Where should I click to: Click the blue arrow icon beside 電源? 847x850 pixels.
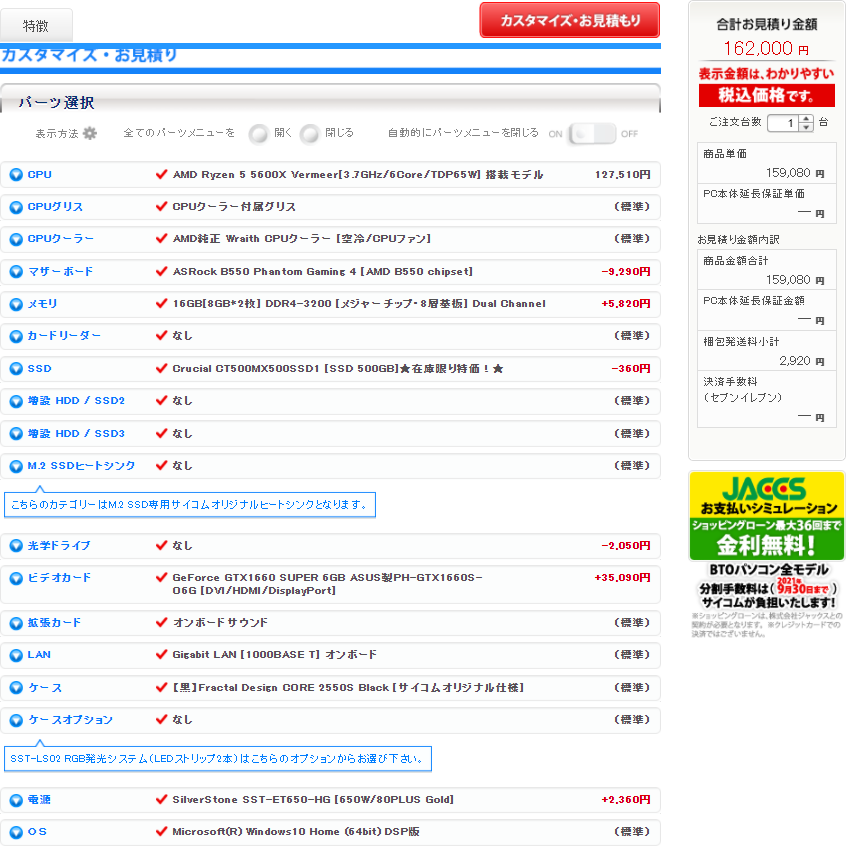coord(16,800)
